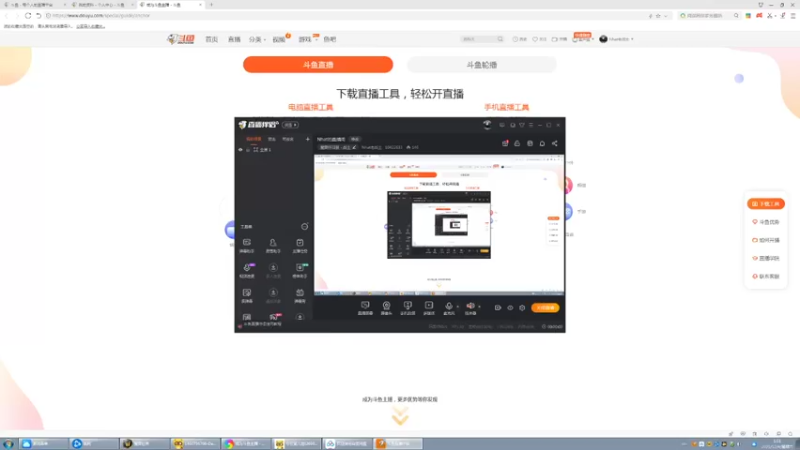Open the streaming app avatar icon
Screen dimensions: 800x450
(487, 124)
